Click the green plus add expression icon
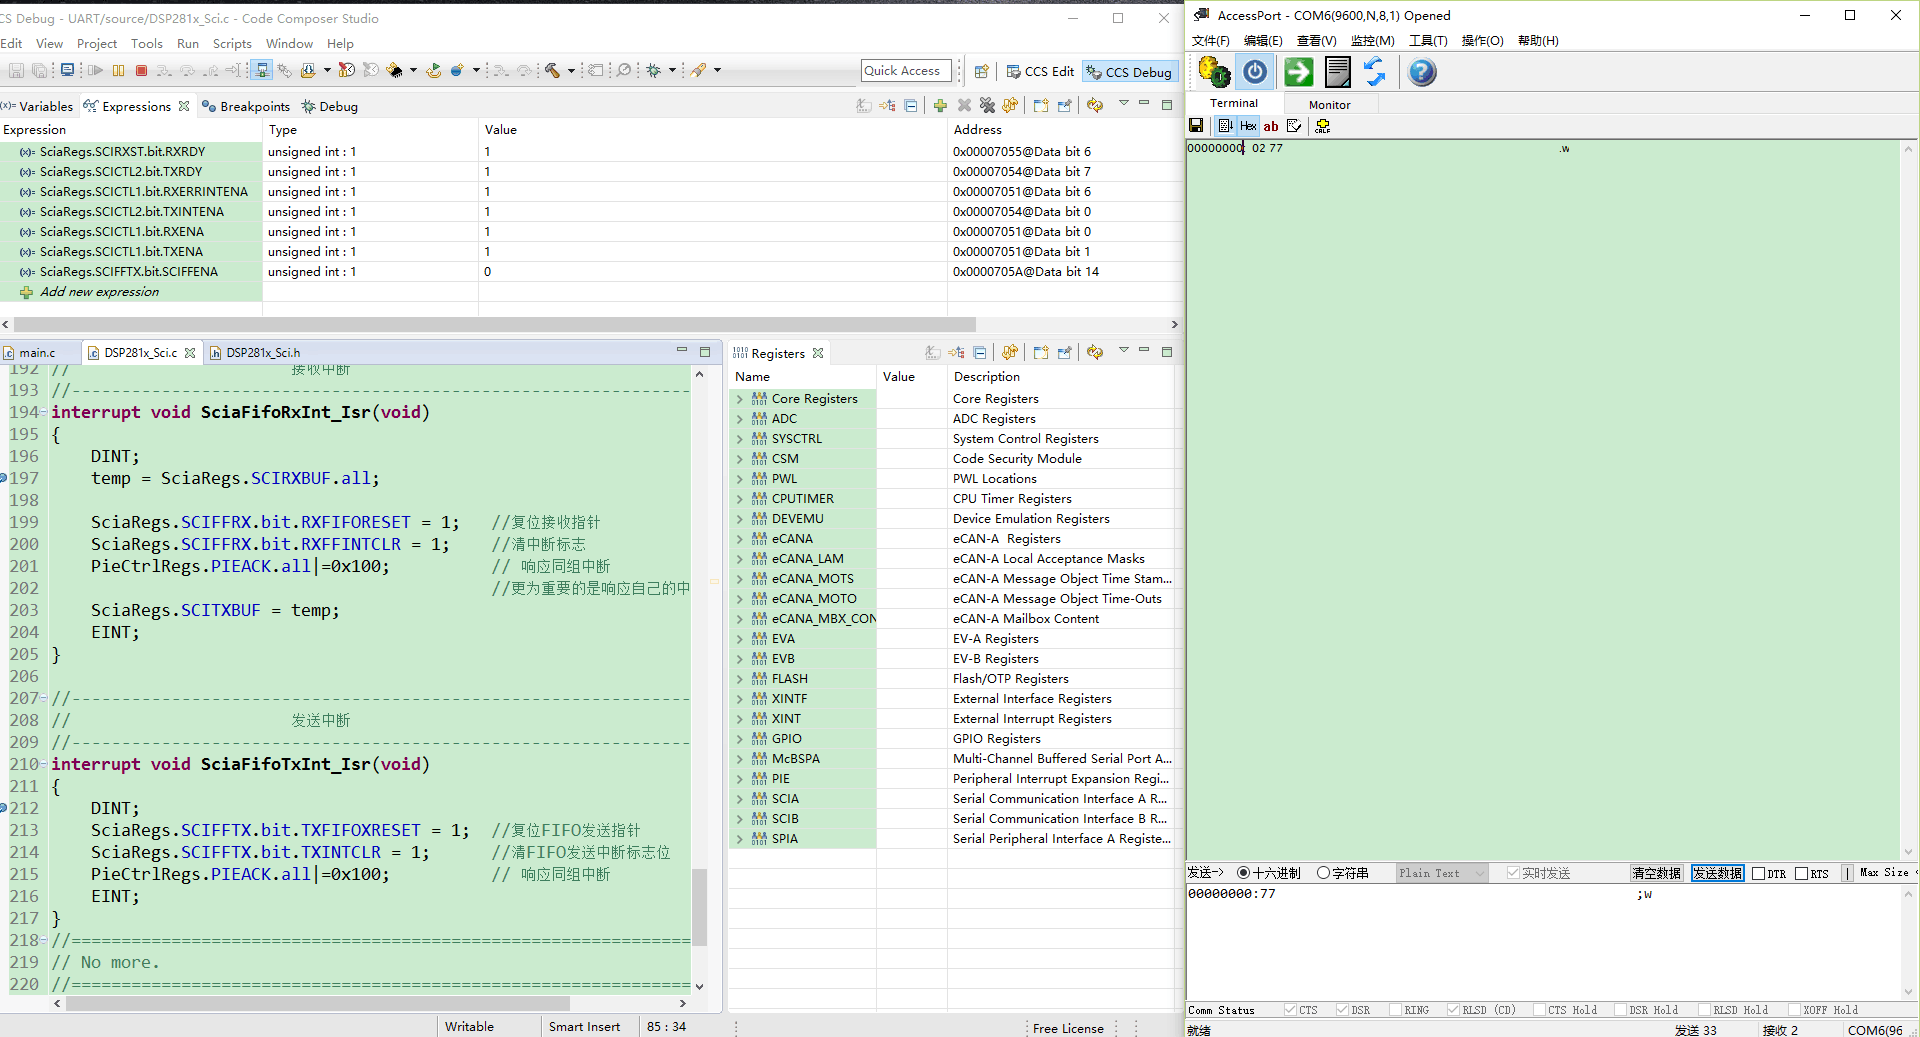 coord(939,106)
